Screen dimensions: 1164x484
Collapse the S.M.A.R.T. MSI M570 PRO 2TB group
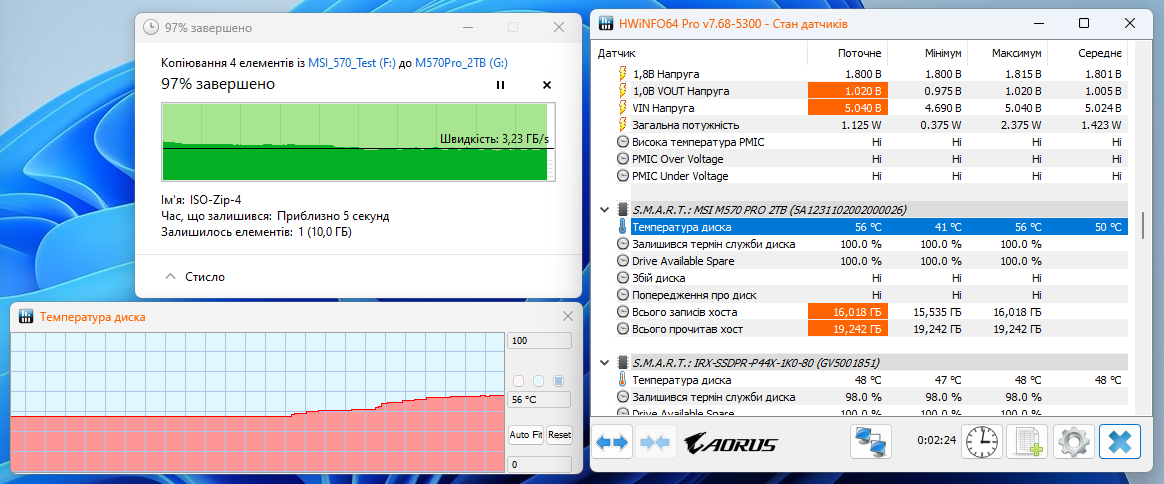pos(604,210)
